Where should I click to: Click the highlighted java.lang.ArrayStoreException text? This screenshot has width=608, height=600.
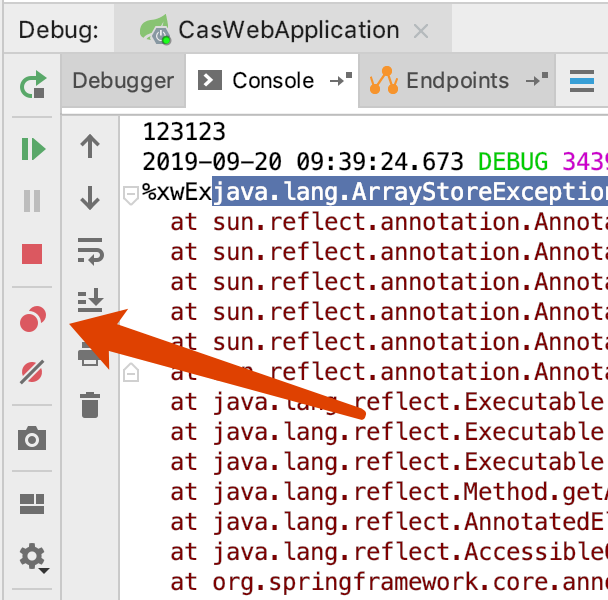click(x=408, y=191)
